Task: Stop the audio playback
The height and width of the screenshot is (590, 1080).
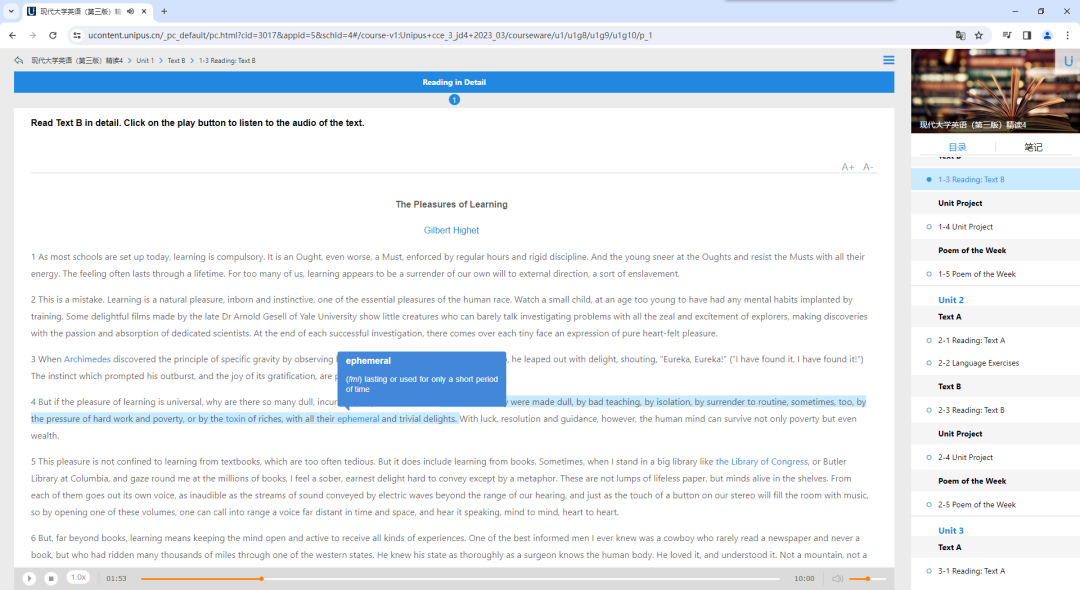Action: click(x=51, y=578)
